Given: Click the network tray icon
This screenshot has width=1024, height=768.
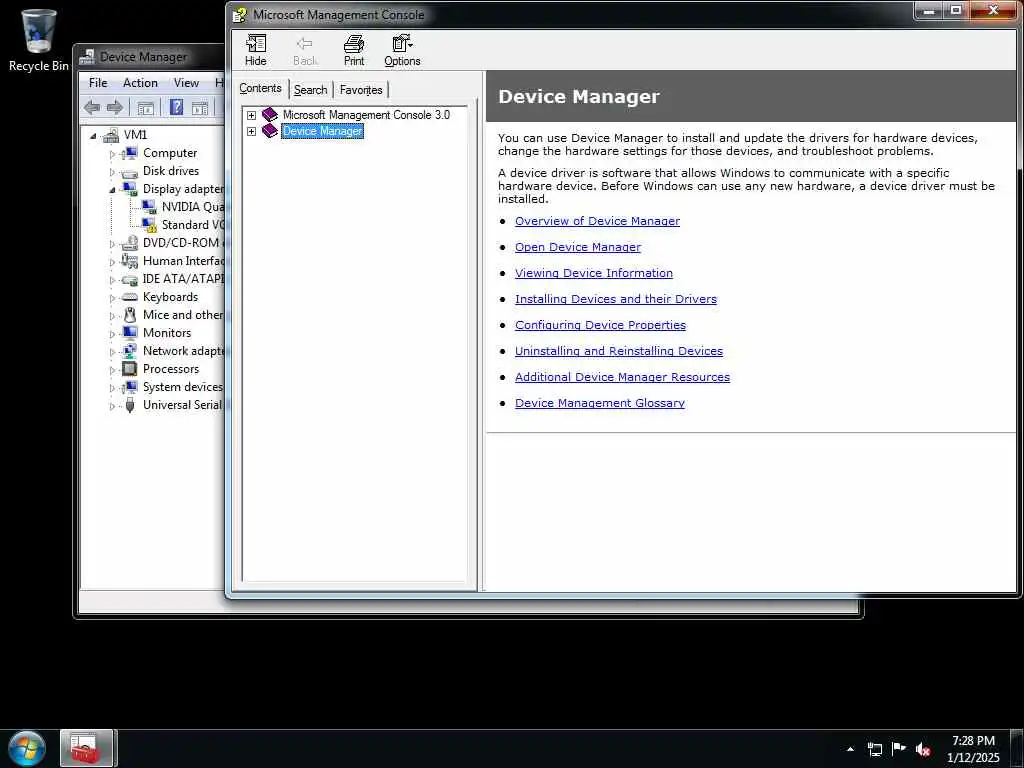Looking at the screenshot, I should pos(875,749).
